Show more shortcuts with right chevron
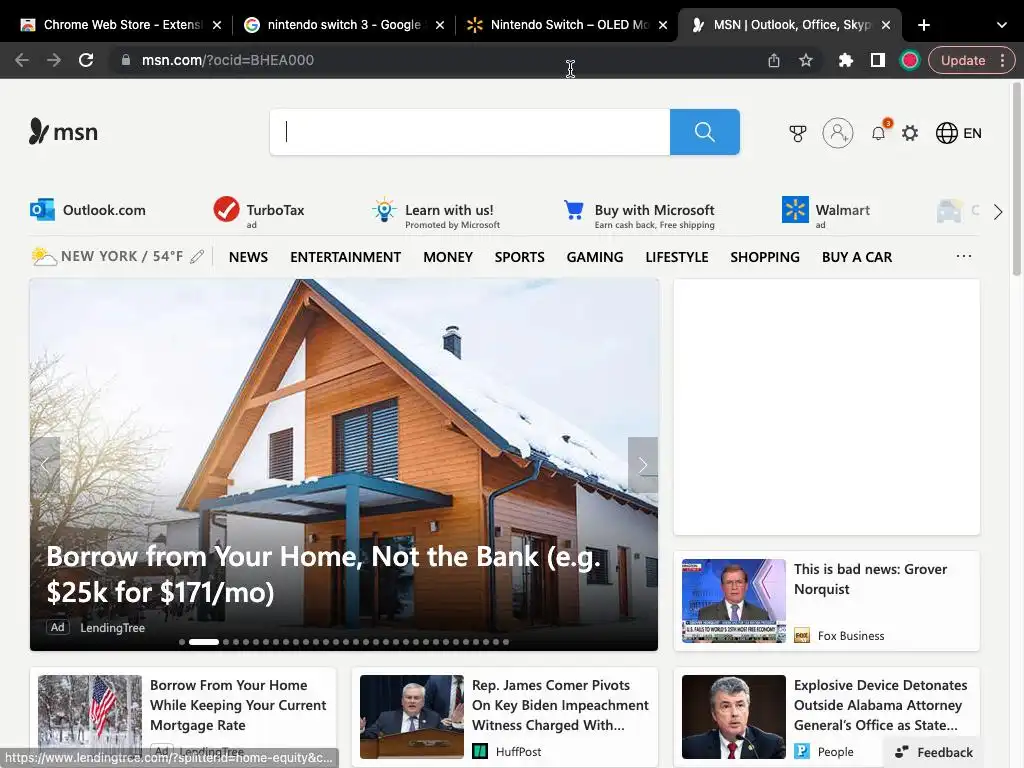 click(998, 212)
